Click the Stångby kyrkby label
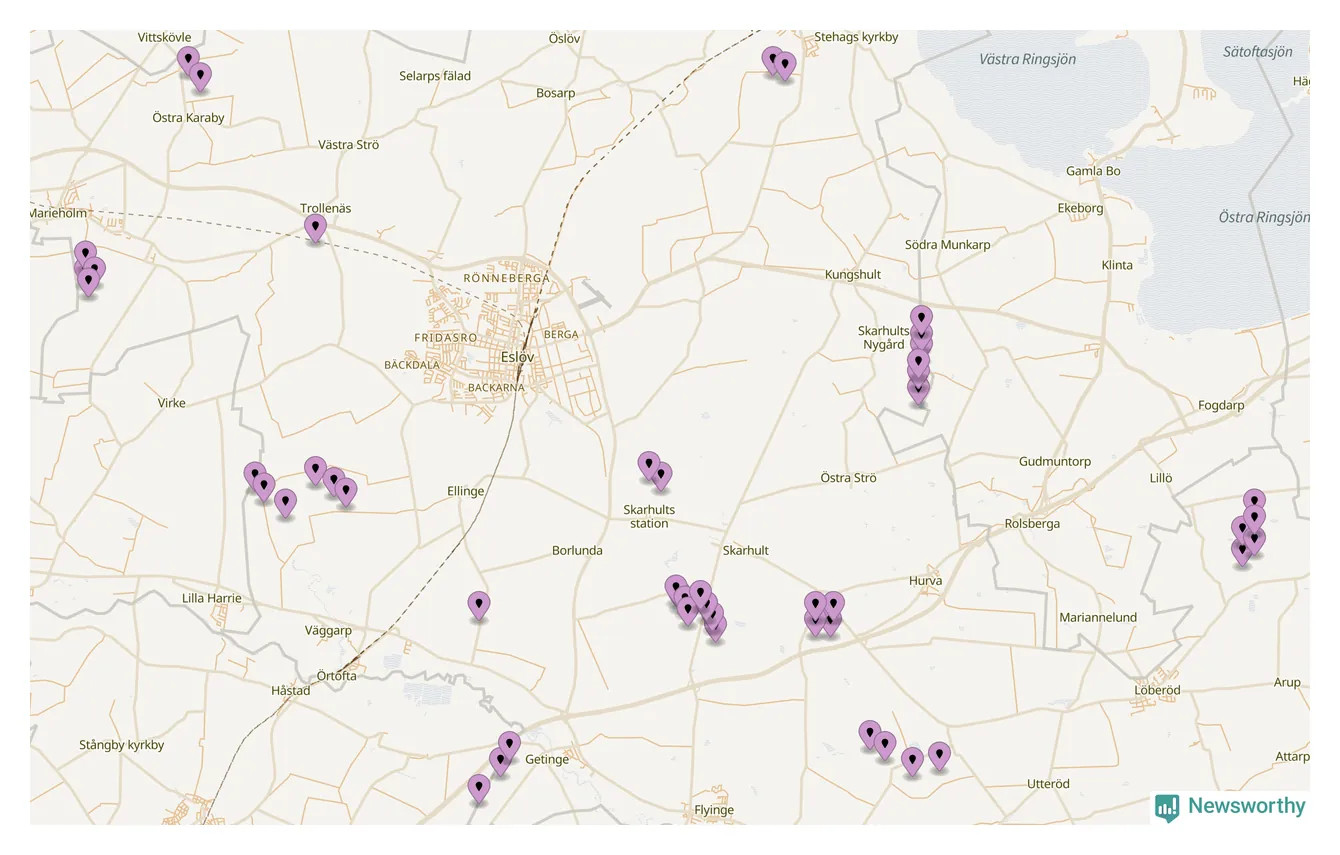The height and width of the screenshot is (855, 1340). coord(122,745)
